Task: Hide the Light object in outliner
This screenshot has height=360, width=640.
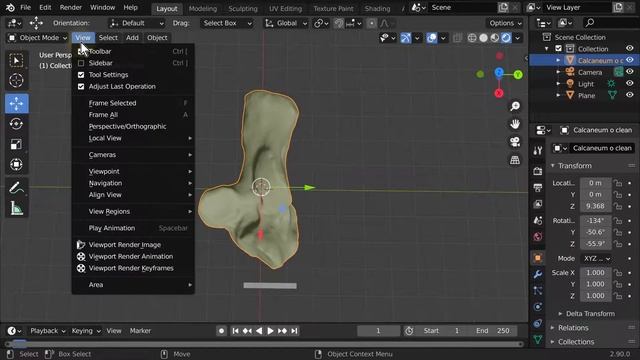Action: pos(630,84)
